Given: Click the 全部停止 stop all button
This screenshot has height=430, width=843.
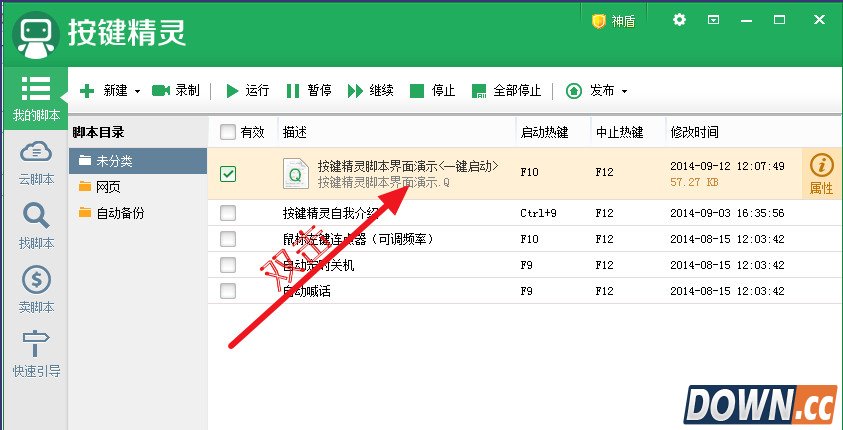Looking at the screenshot, I should [x=506, y=91].
